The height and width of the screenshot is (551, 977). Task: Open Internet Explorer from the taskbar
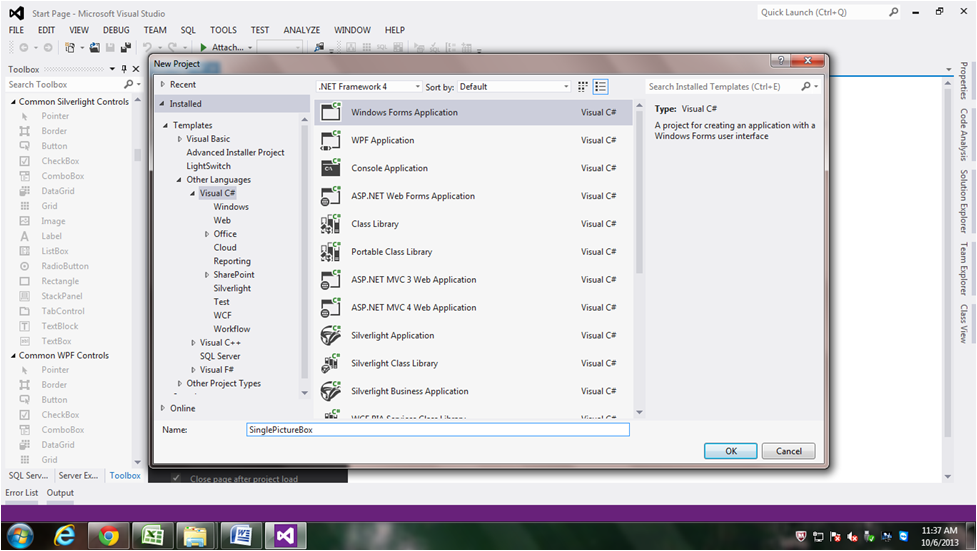[x=65, y=535]
